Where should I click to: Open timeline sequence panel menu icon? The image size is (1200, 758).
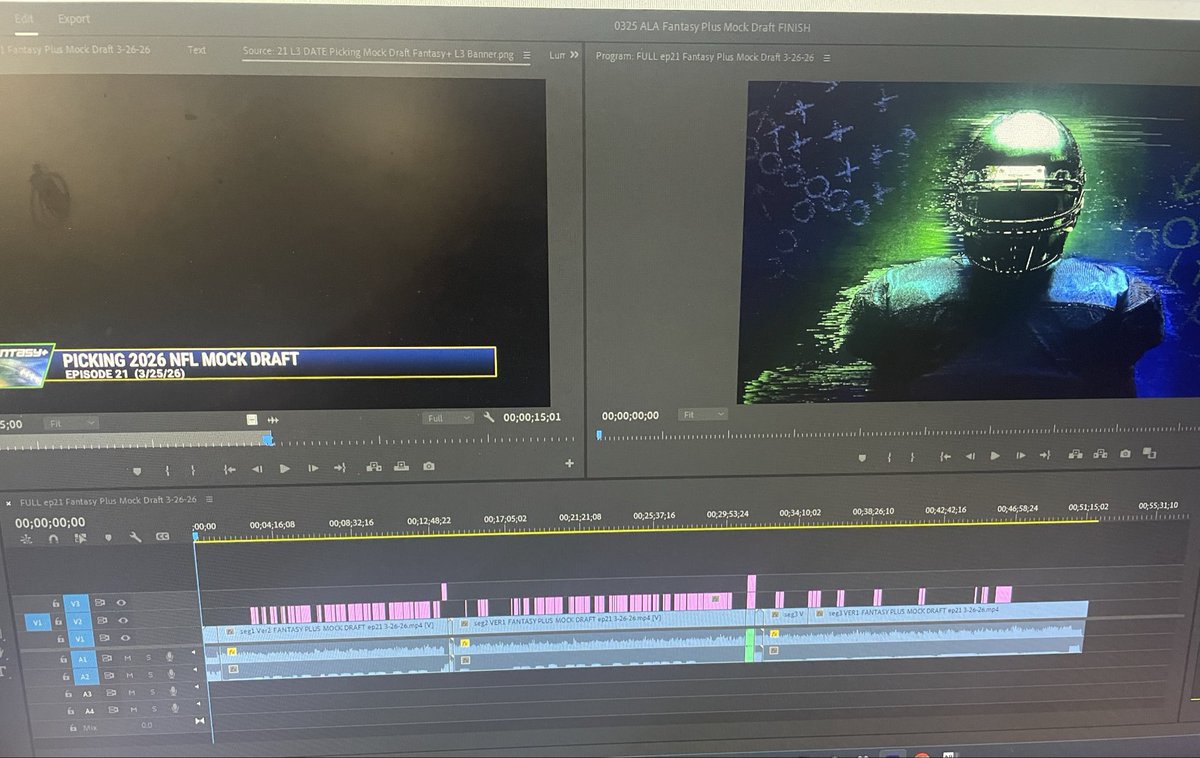point(208,499)
